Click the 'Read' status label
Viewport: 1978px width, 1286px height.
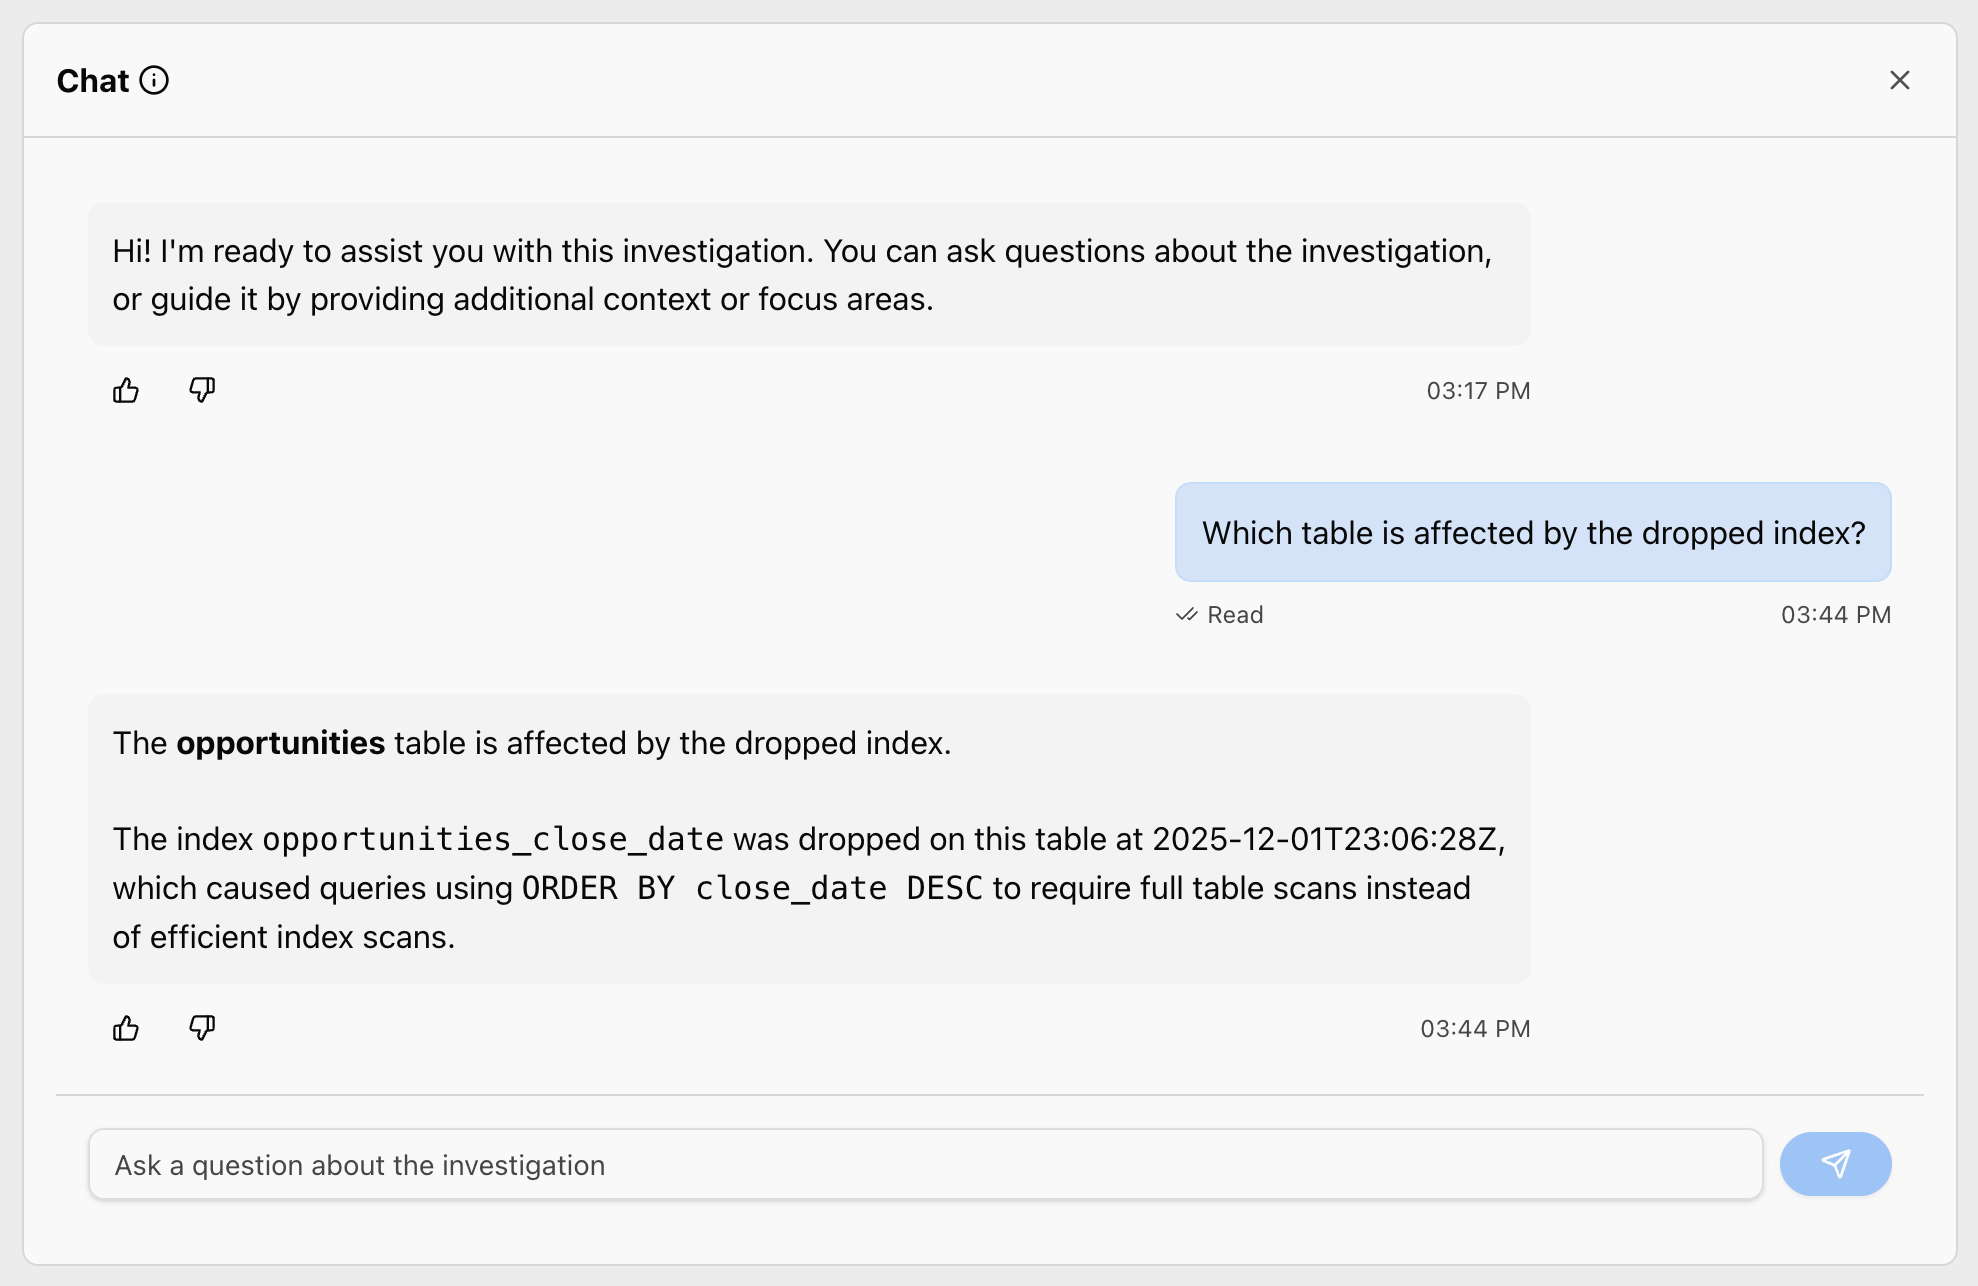pyautogui.click(x=1235, y=615)
